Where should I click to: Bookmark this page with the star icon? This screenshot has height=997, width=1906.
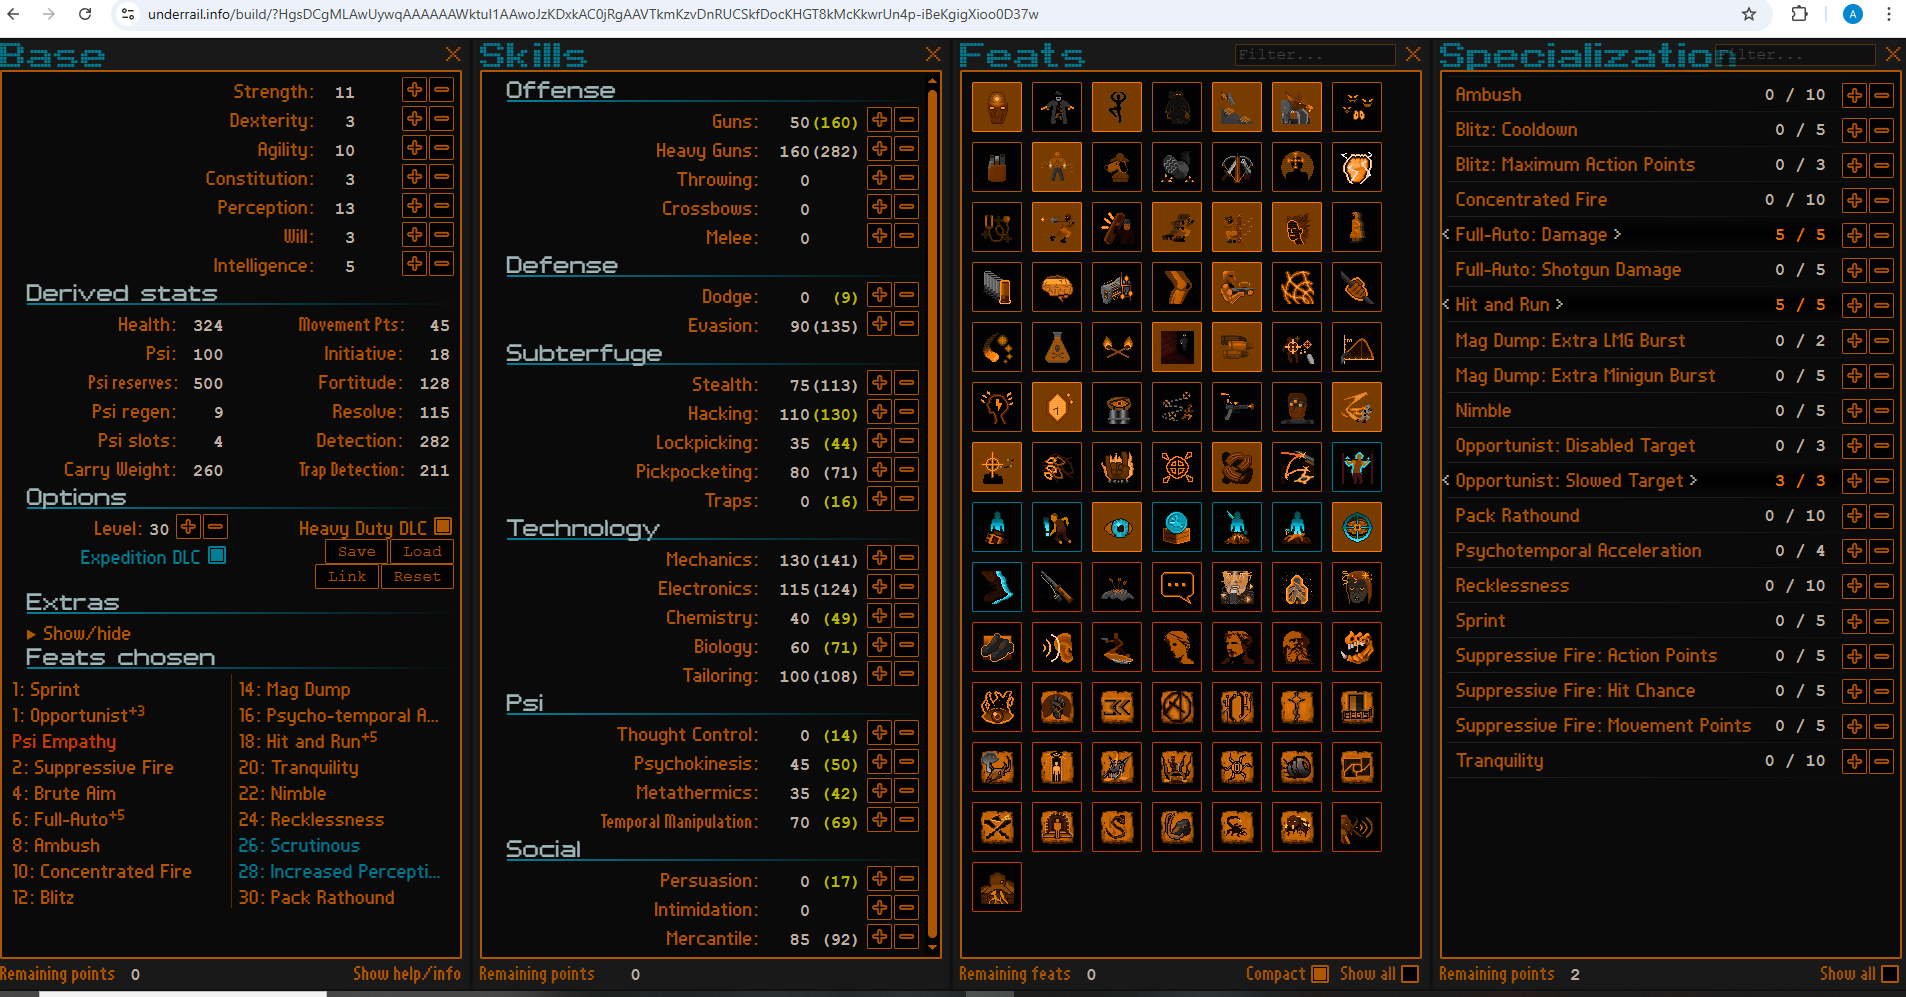click(1749, 14)
